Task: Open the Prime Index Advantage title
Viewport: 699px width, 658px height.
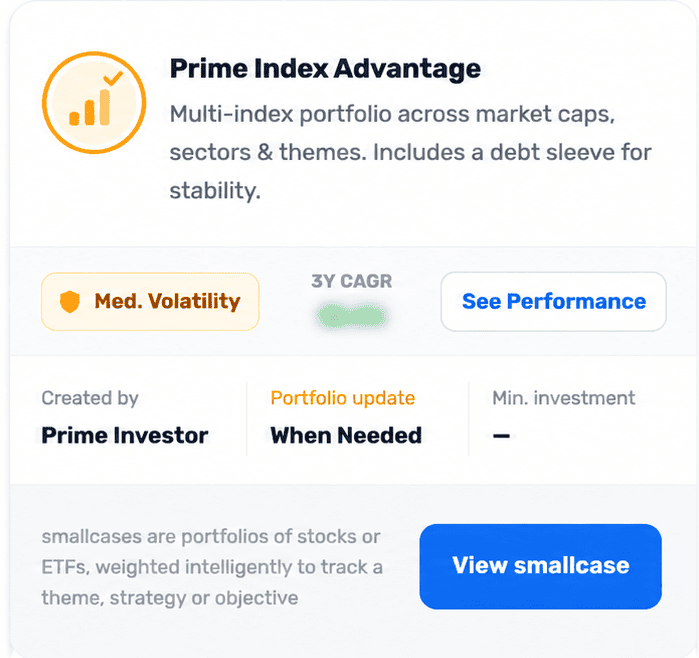Action: point(325,69)
